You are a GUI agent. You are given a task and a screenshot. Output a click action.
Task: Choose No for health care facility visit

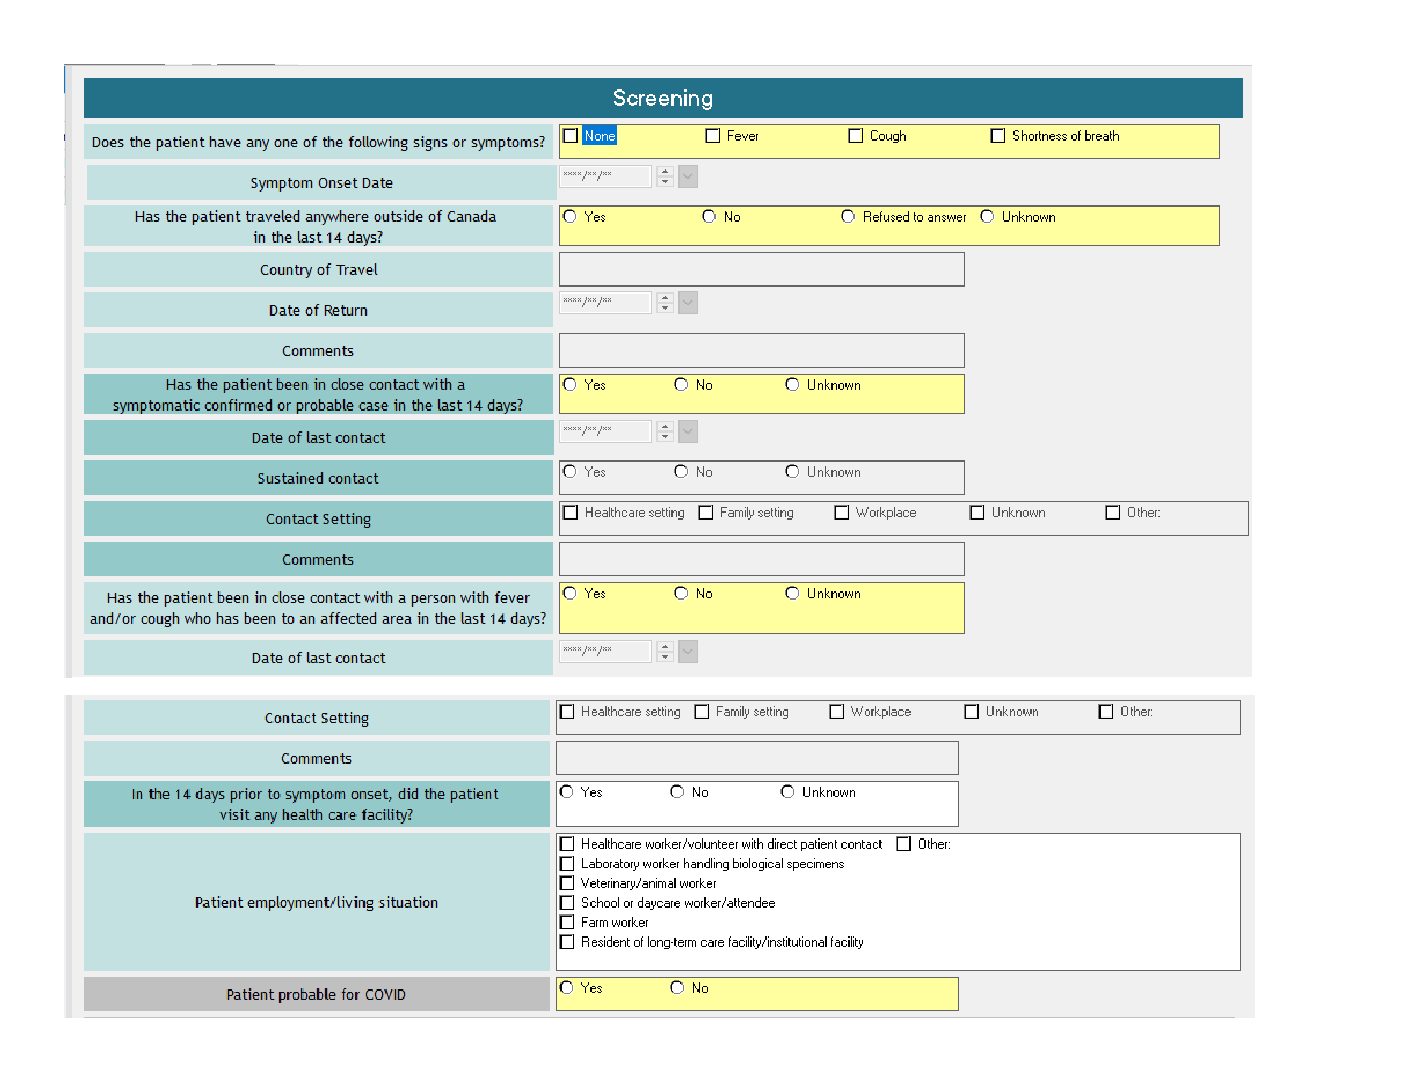678,792
